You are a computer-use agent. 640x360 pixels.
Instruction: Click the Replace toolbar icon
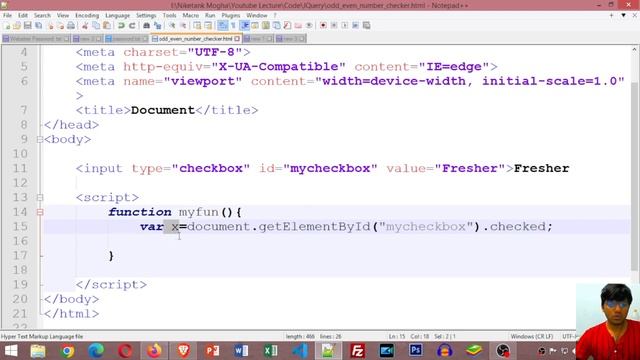pos(158,25)
